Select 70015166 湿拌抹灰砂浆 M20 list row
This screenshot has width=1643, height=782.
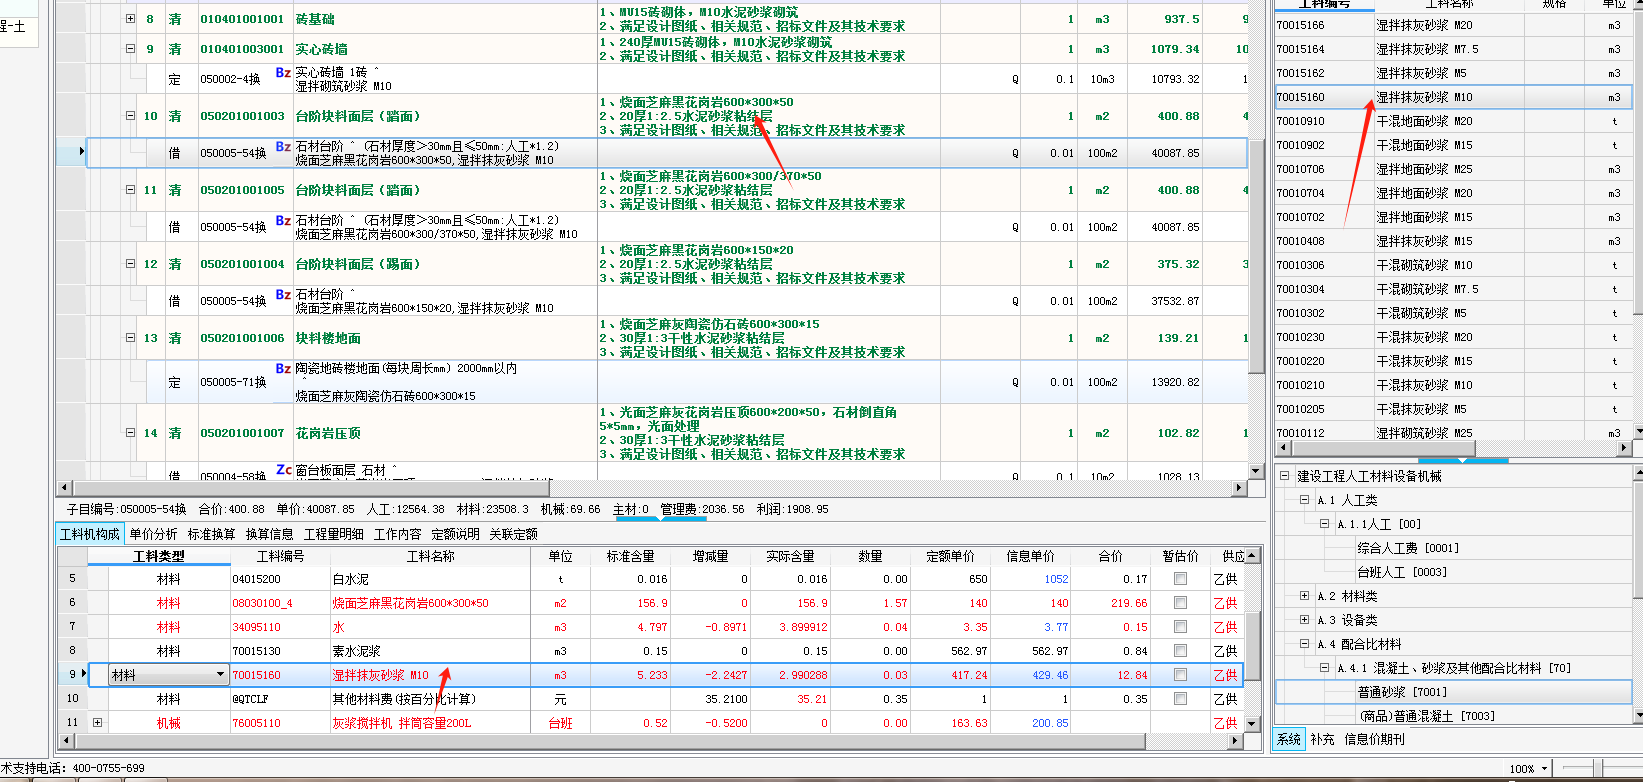click(1453, 25)
